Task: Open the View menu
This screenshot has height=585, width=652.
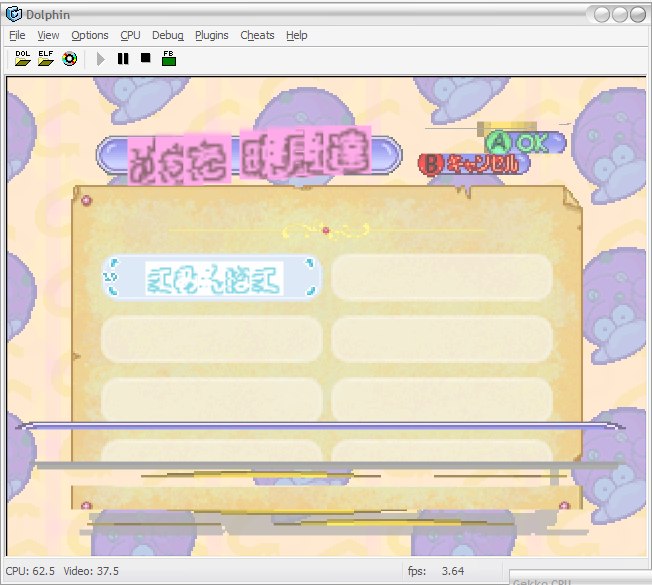Action: [48, 35]
